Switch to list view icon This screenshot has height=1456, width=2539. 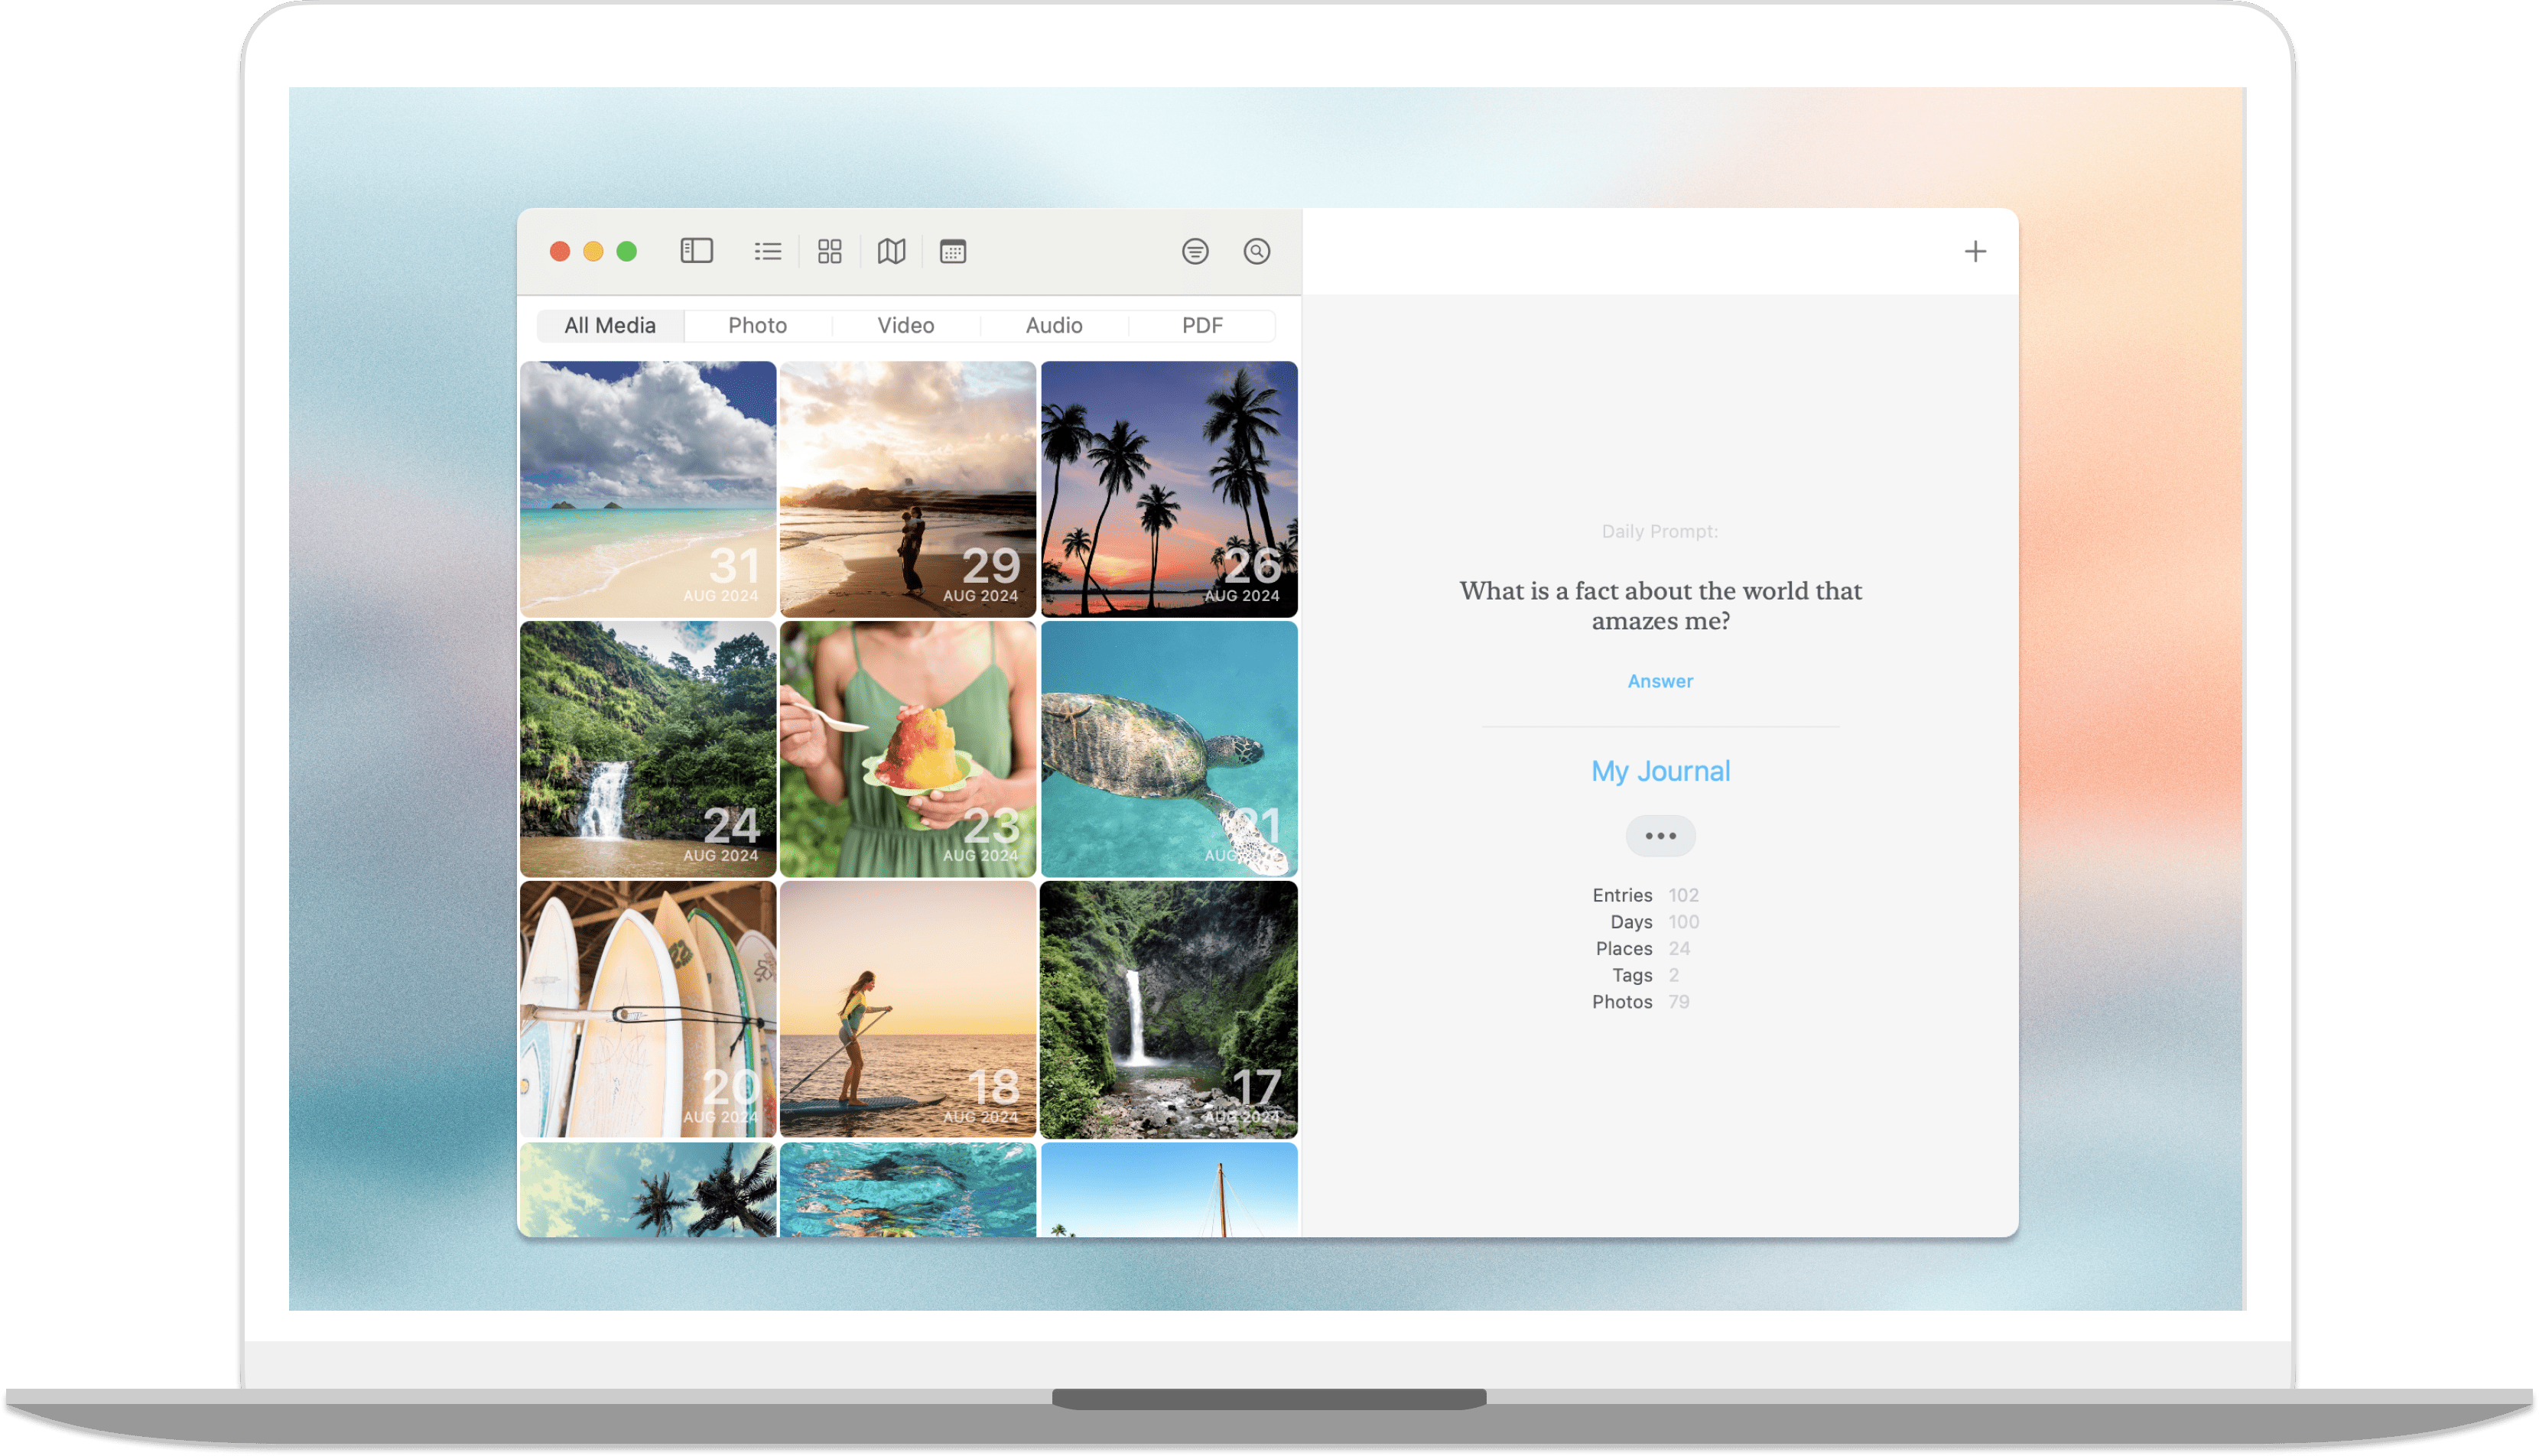(767, 251)
